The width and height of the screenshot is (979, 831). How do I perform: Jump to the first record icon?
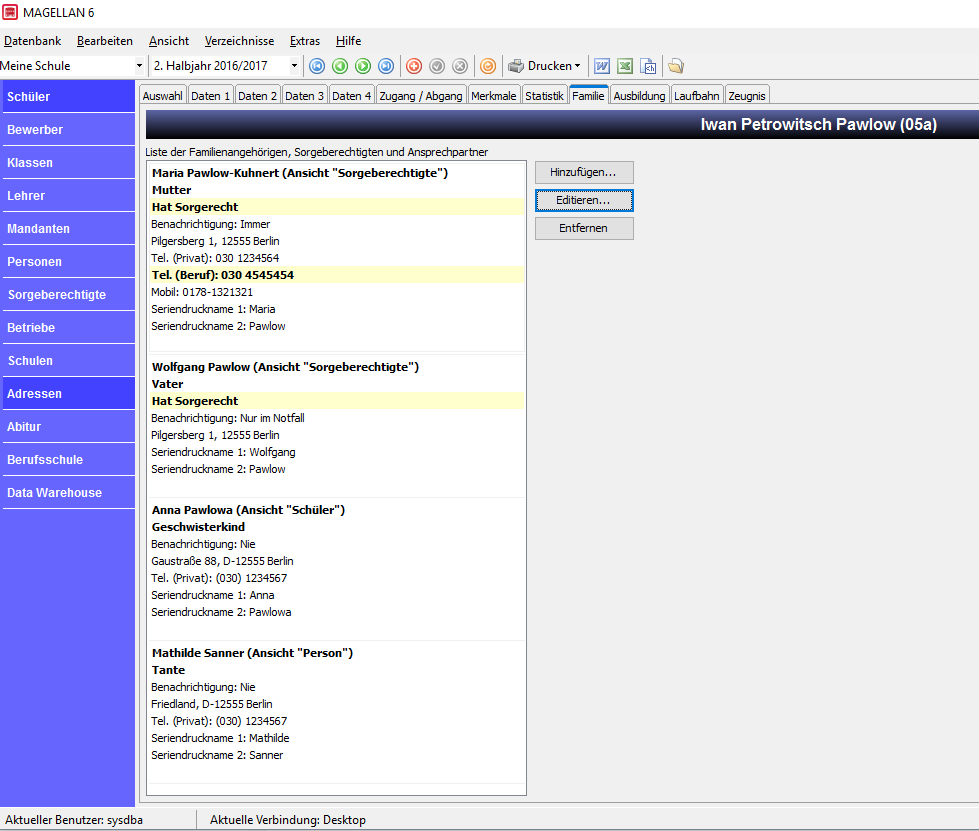(317, 66)
